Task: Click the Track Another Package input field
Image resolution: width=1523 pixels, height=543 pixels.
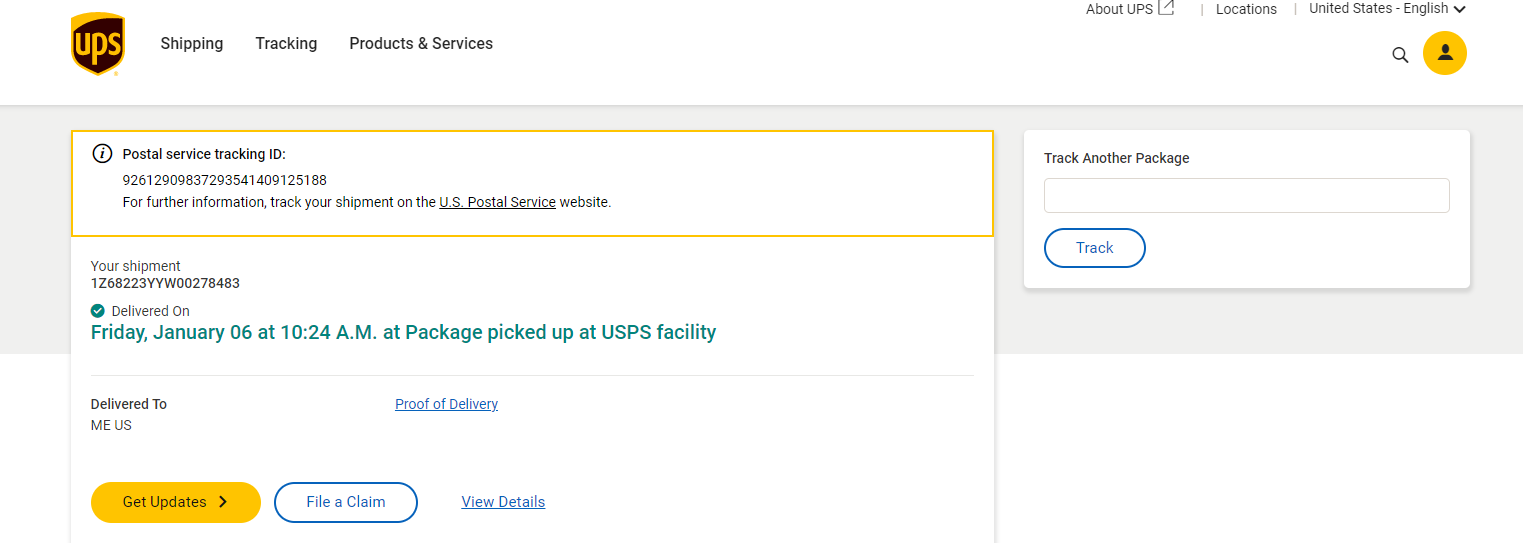Action: (1246, 196)
